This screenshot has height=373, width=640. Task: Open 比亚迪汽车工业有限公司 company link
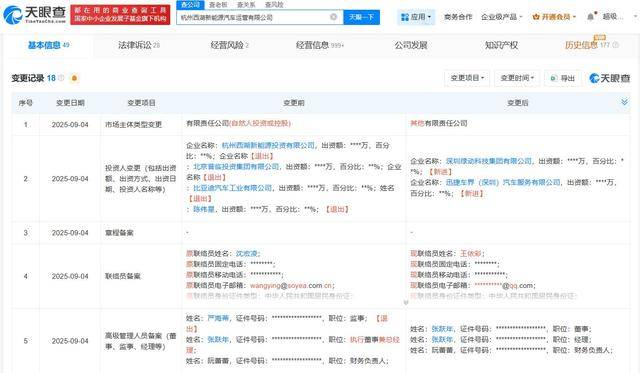pos(232,188)
